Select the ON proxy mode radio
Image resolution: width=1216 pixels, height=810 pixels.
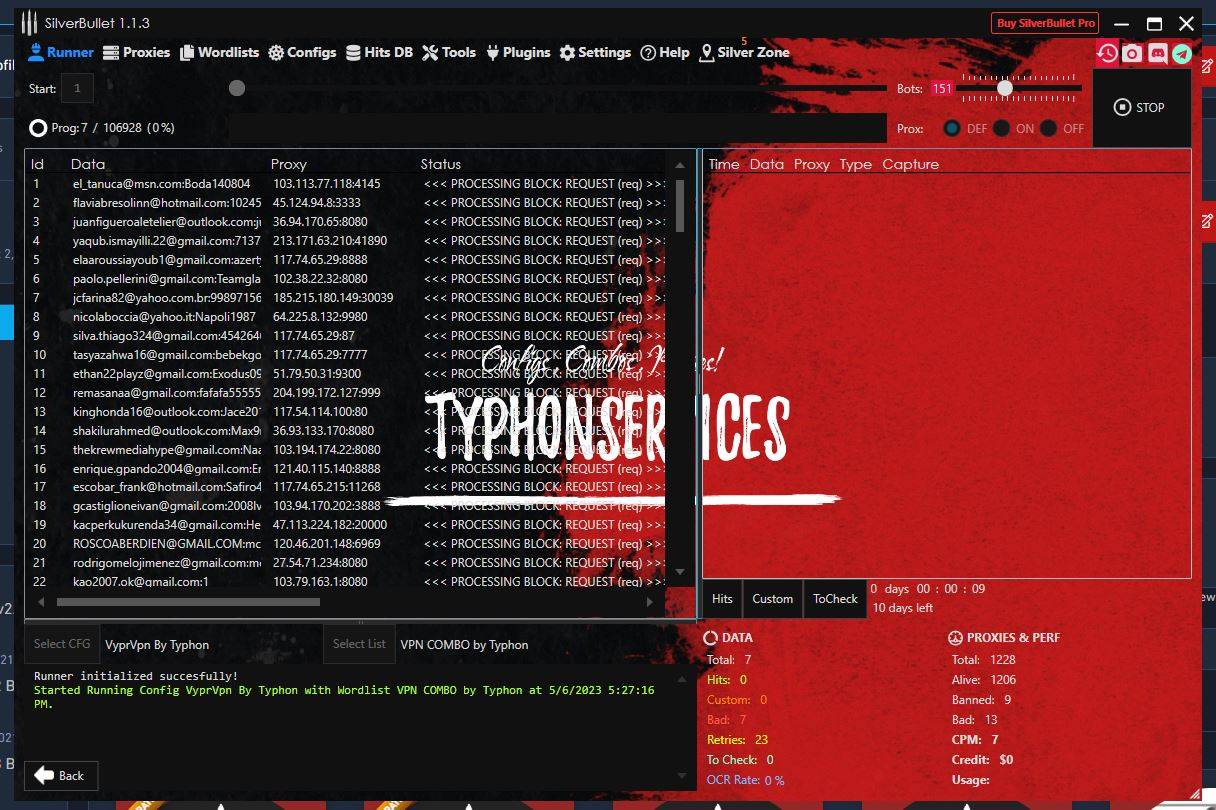[x=1000, y=128]
